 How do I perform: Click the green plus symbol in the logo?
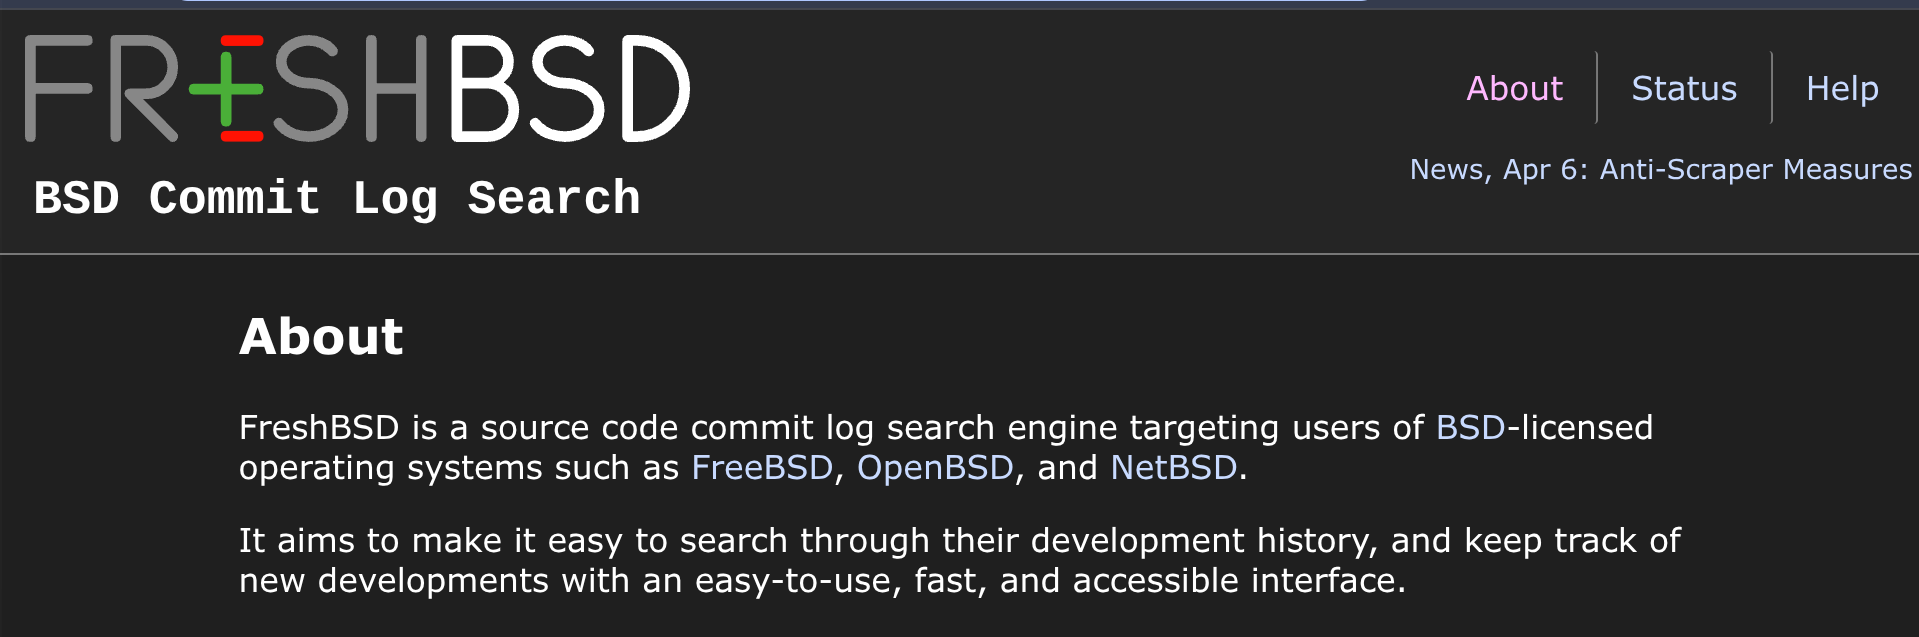[226, 89]
